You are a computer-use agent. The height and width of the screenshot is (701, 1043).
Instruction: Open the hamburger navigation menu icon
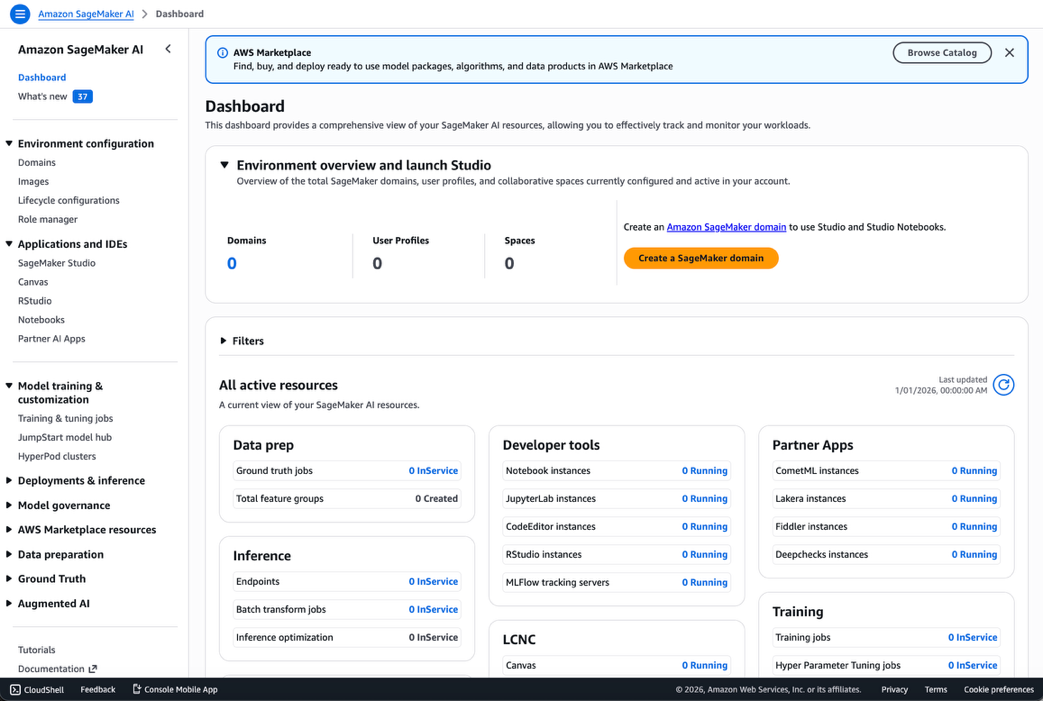click(20, 13)
